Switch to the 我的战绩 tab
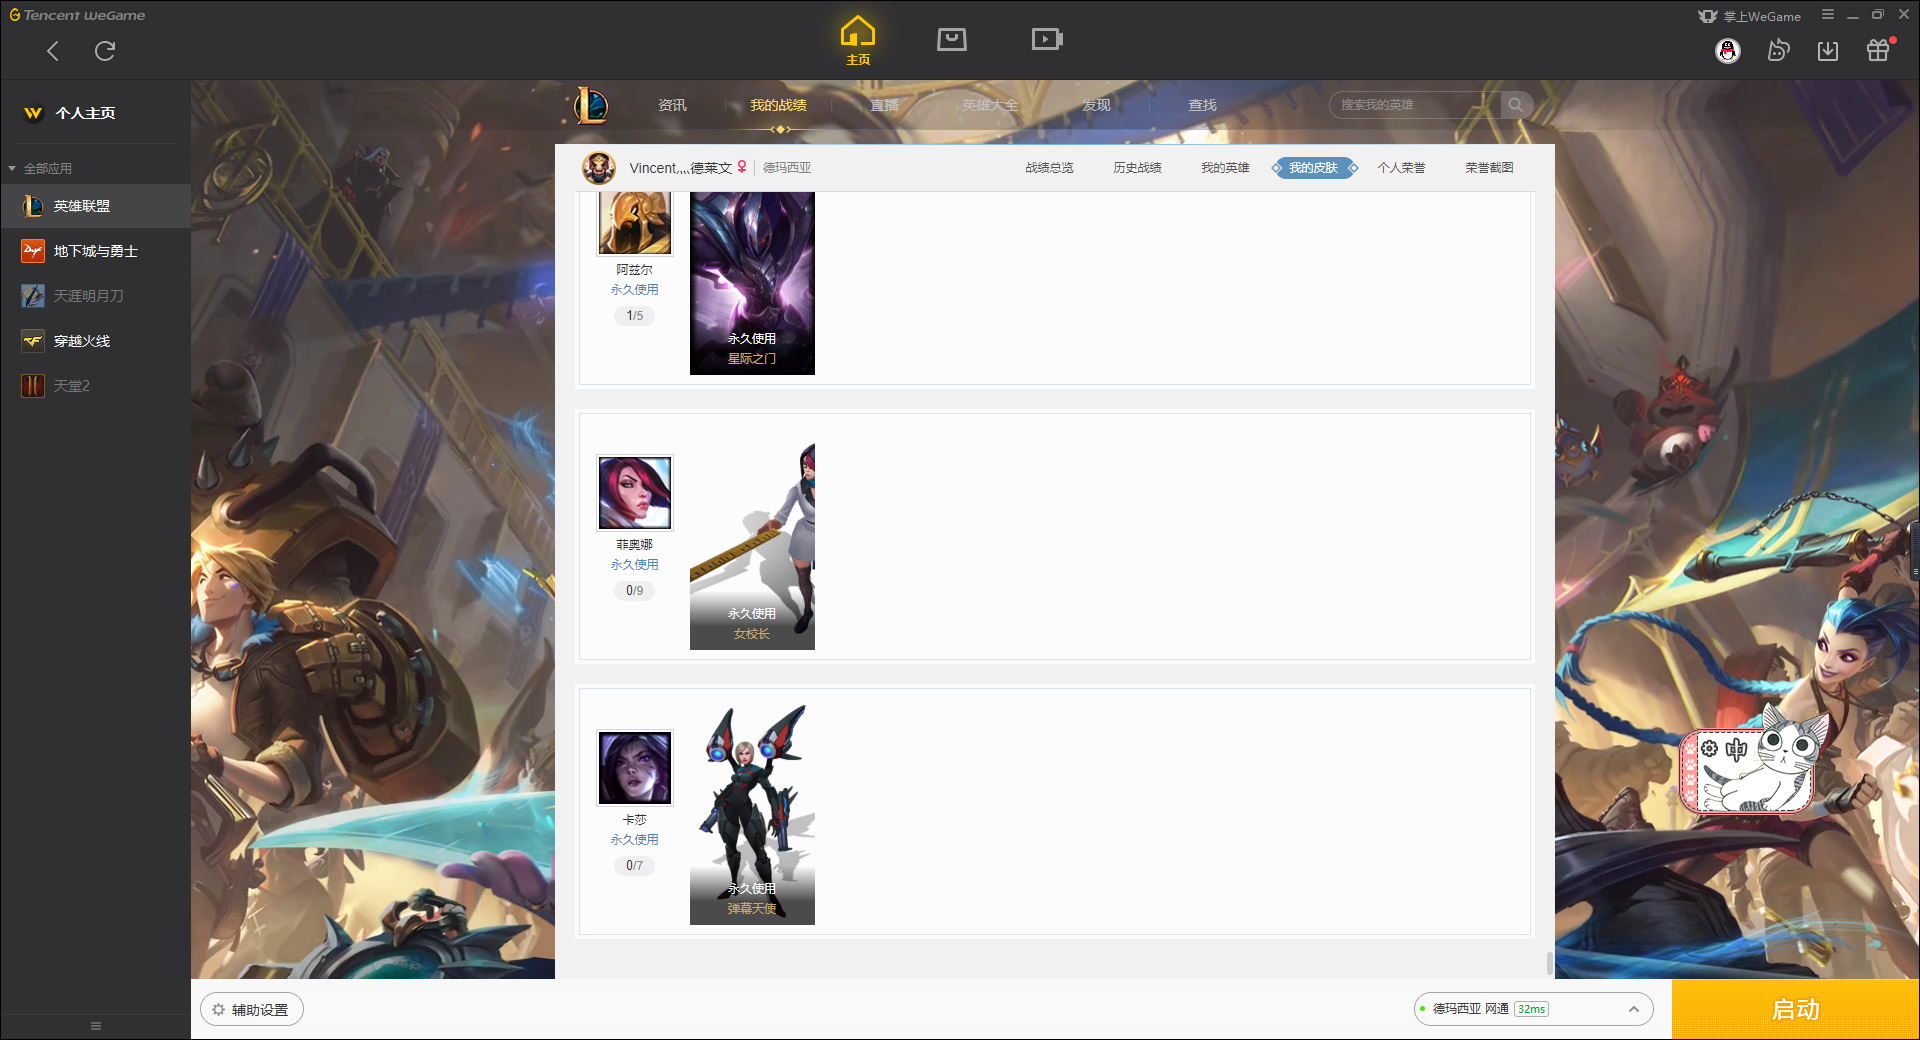The width and height of the screenshot is (1920, 1040). point(778,105)
